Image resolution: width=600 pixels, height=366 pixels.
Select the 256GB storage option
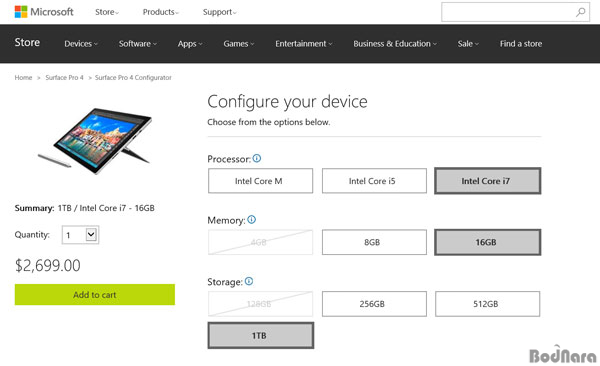coord(374,304)
